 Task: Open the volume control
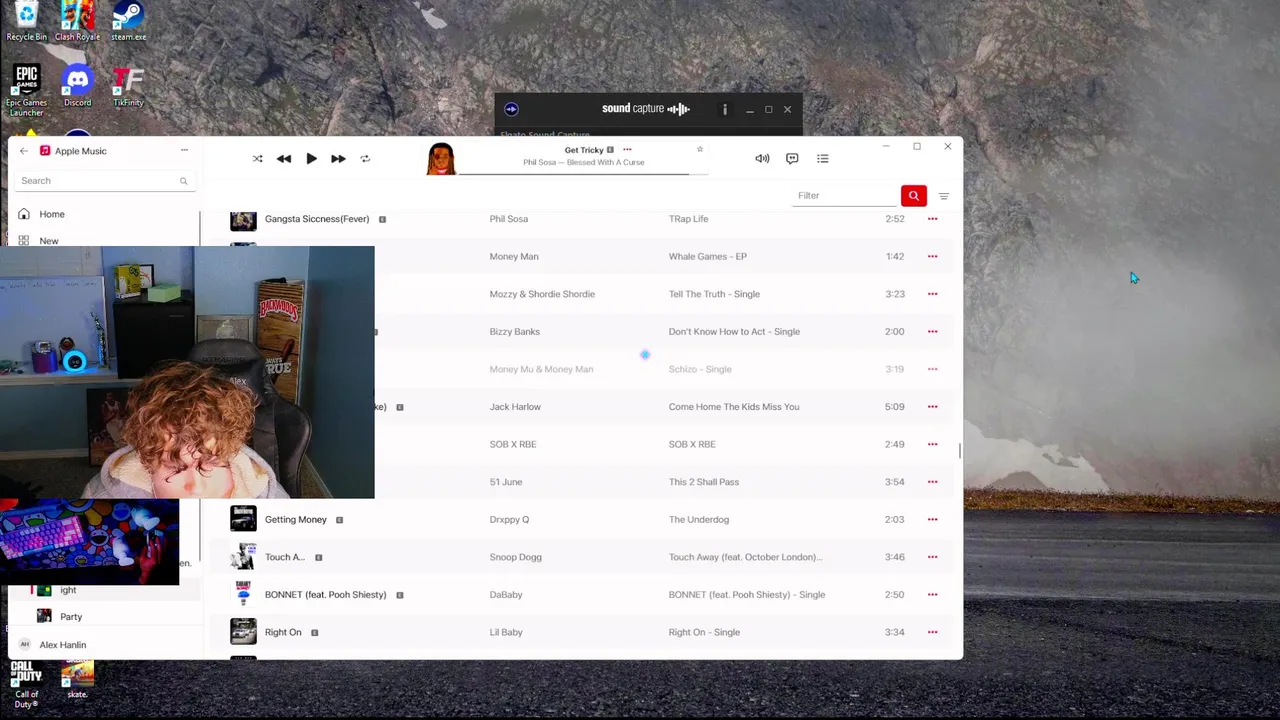click(x=762, y=159)
